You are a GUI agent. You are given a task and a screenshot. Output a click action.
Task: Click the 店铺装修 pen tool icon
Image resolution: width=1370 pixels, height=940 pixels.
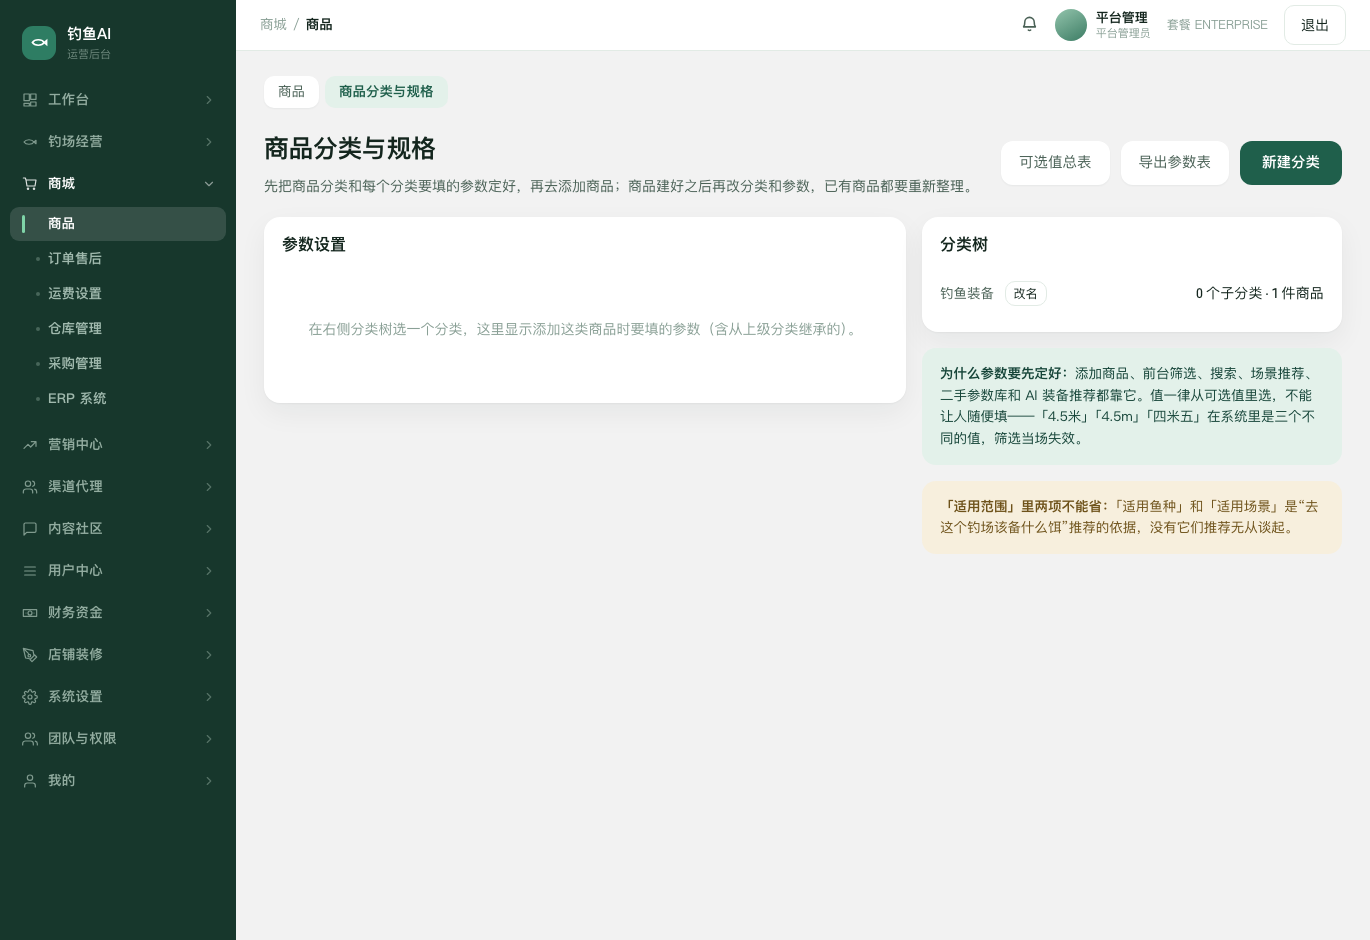point(30,655)
